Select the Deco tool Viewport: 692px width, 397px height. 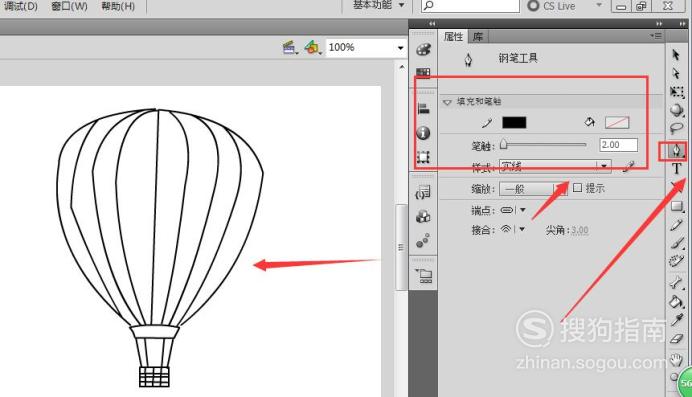677,261
